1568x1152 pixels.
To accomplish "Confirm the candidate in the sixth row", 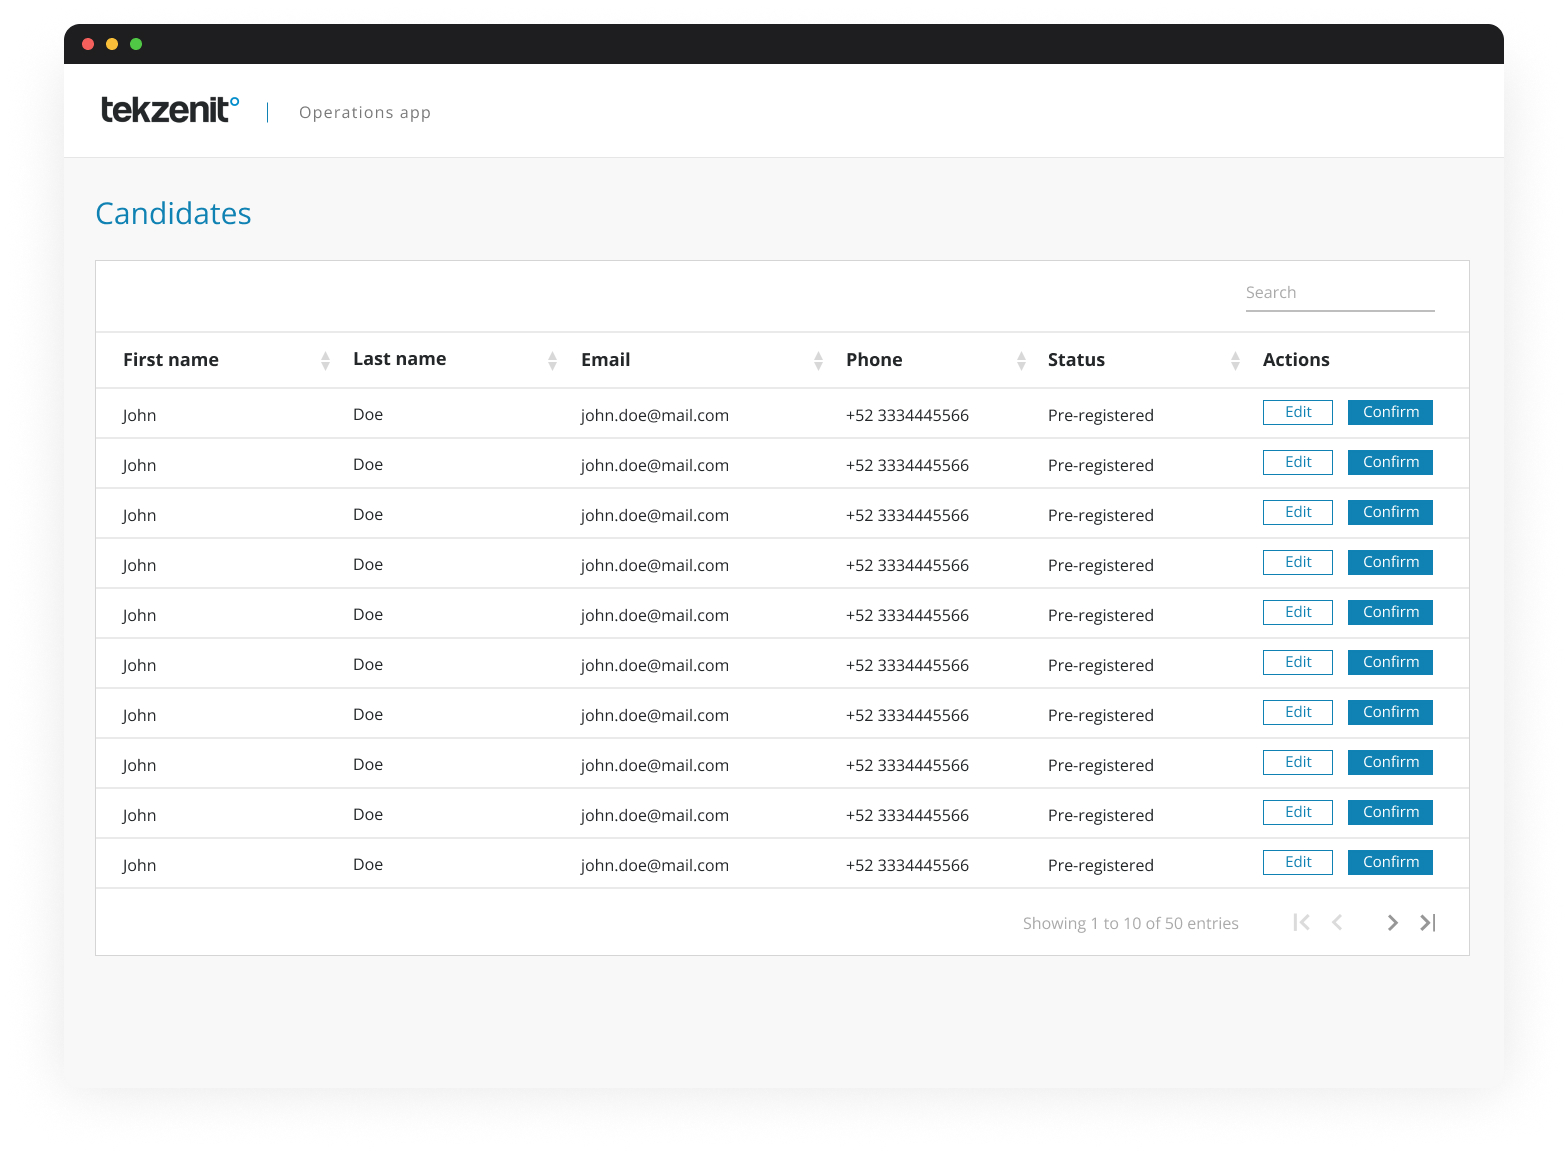I will (1390, 662).
